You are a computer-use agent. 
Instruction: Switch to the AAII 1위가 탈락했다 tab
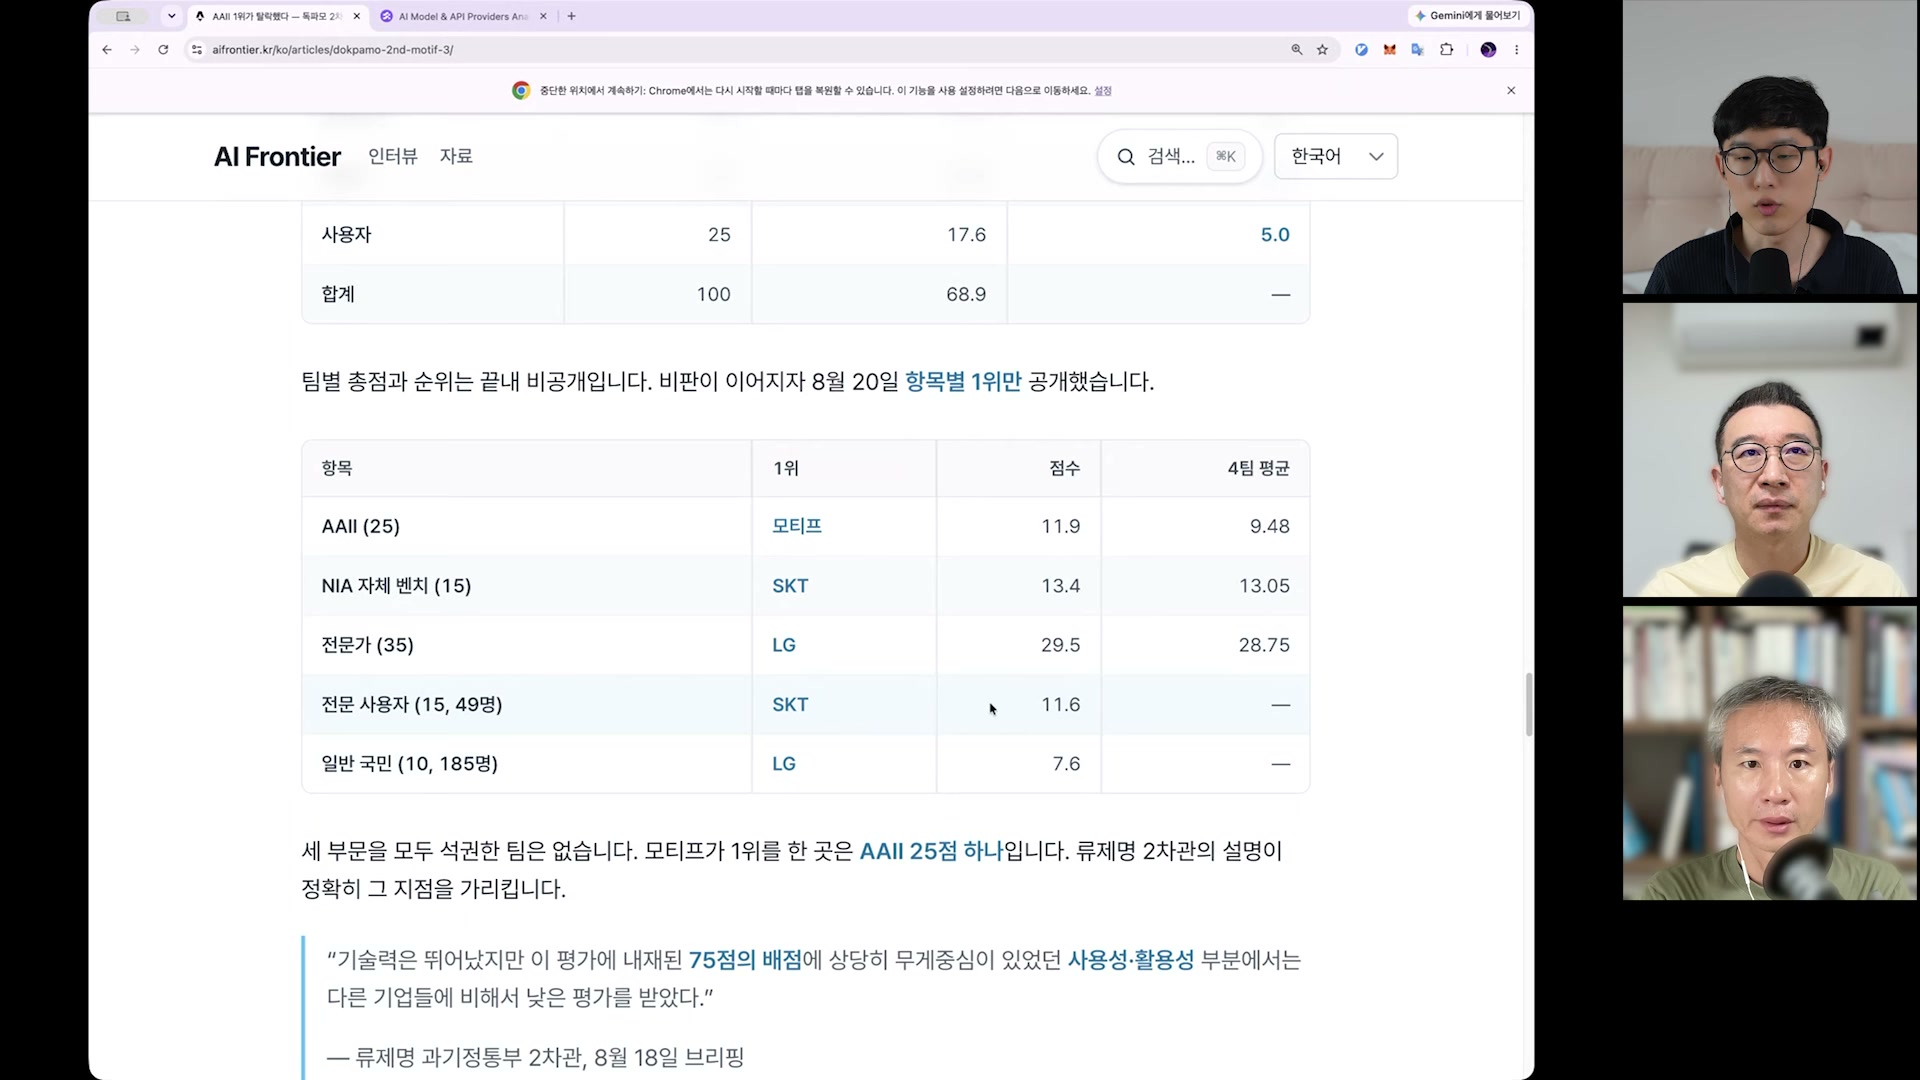(x=277, y=16)
